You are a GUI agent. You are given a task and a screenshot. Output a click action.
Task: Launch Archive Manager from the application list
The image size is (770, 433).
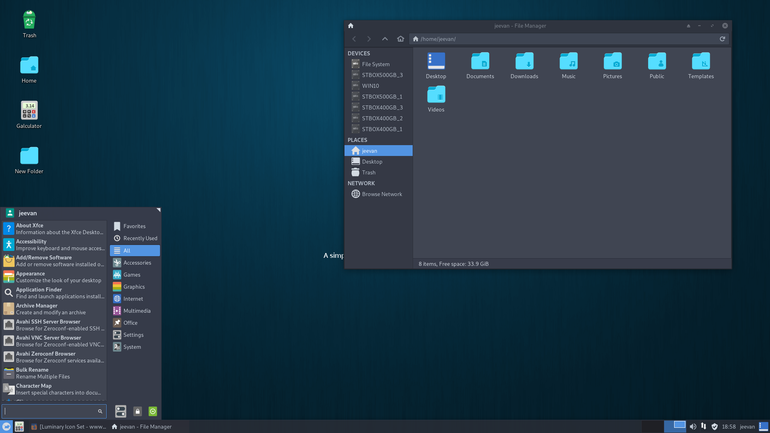coord(54,309)
